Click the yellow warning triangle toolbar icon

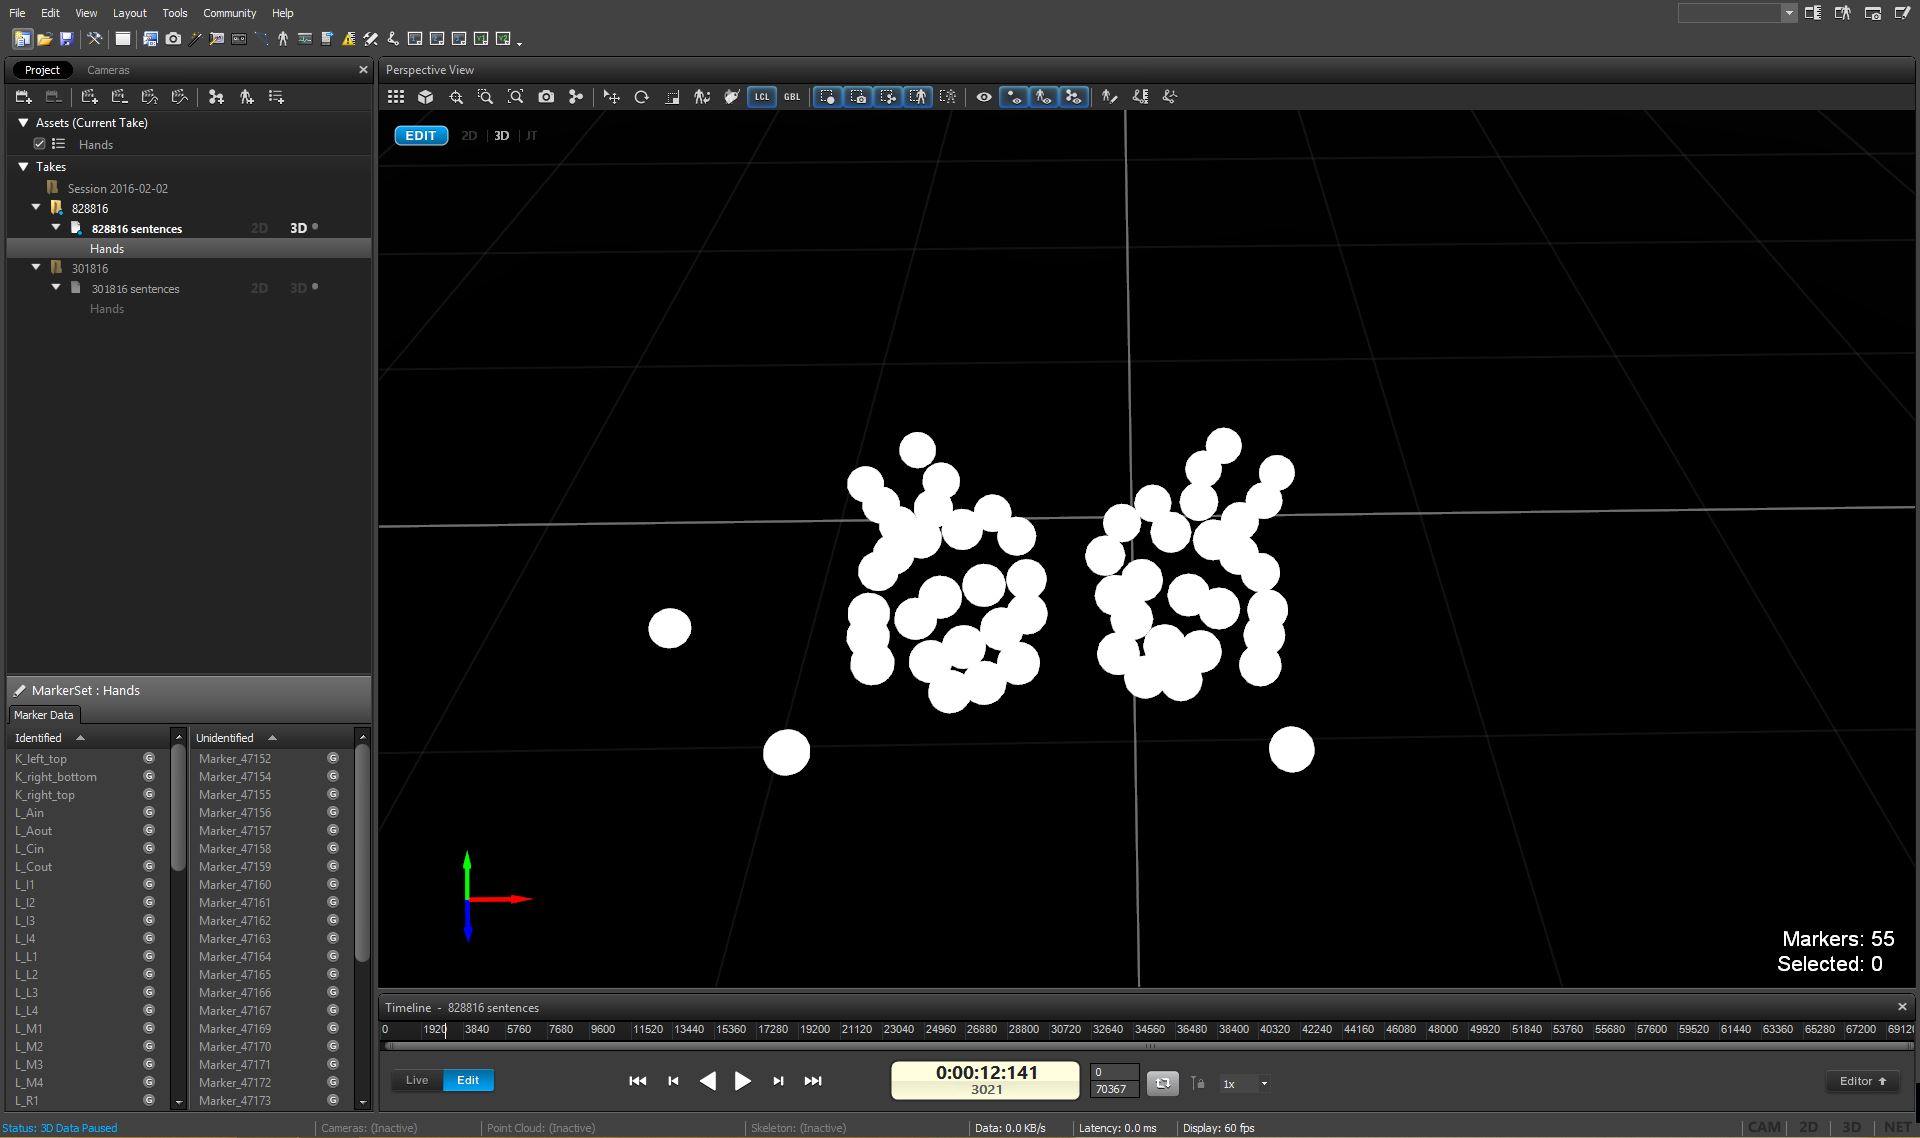pos(348,39)
